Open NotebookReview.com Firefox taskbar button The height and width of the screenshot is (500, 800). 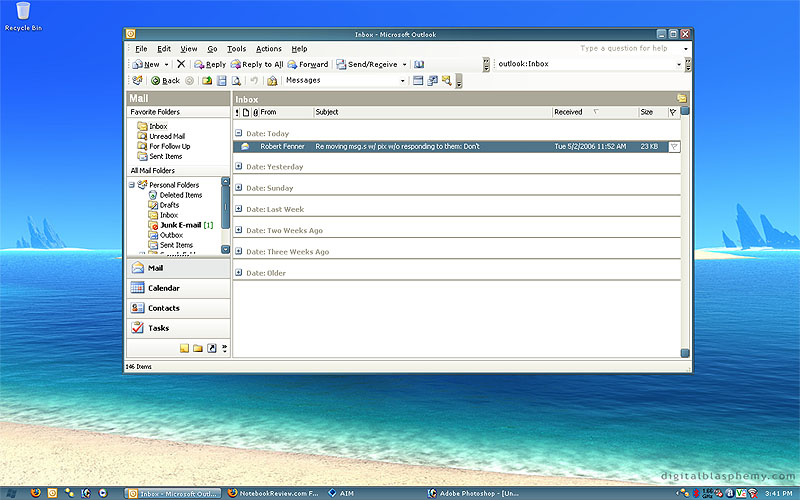273,493
